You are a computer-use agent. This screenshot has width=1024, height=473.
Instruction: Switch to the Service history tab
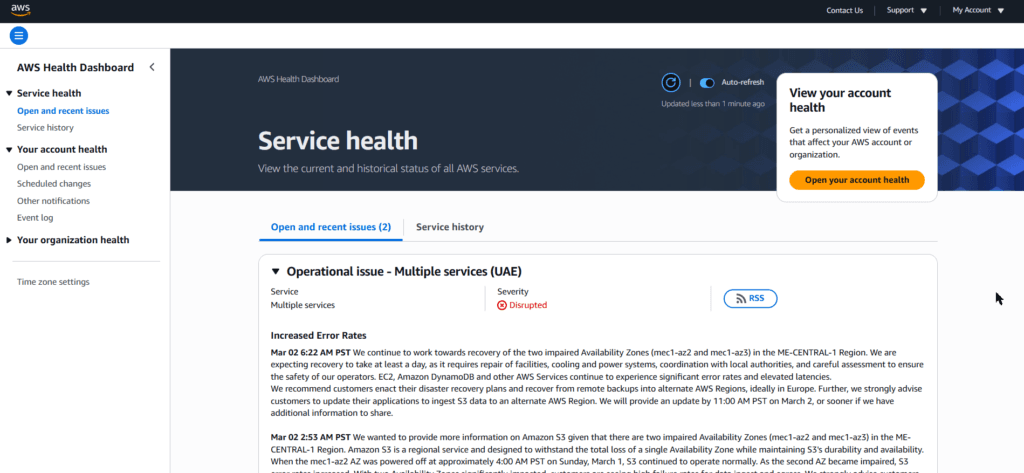click(450, 227)
